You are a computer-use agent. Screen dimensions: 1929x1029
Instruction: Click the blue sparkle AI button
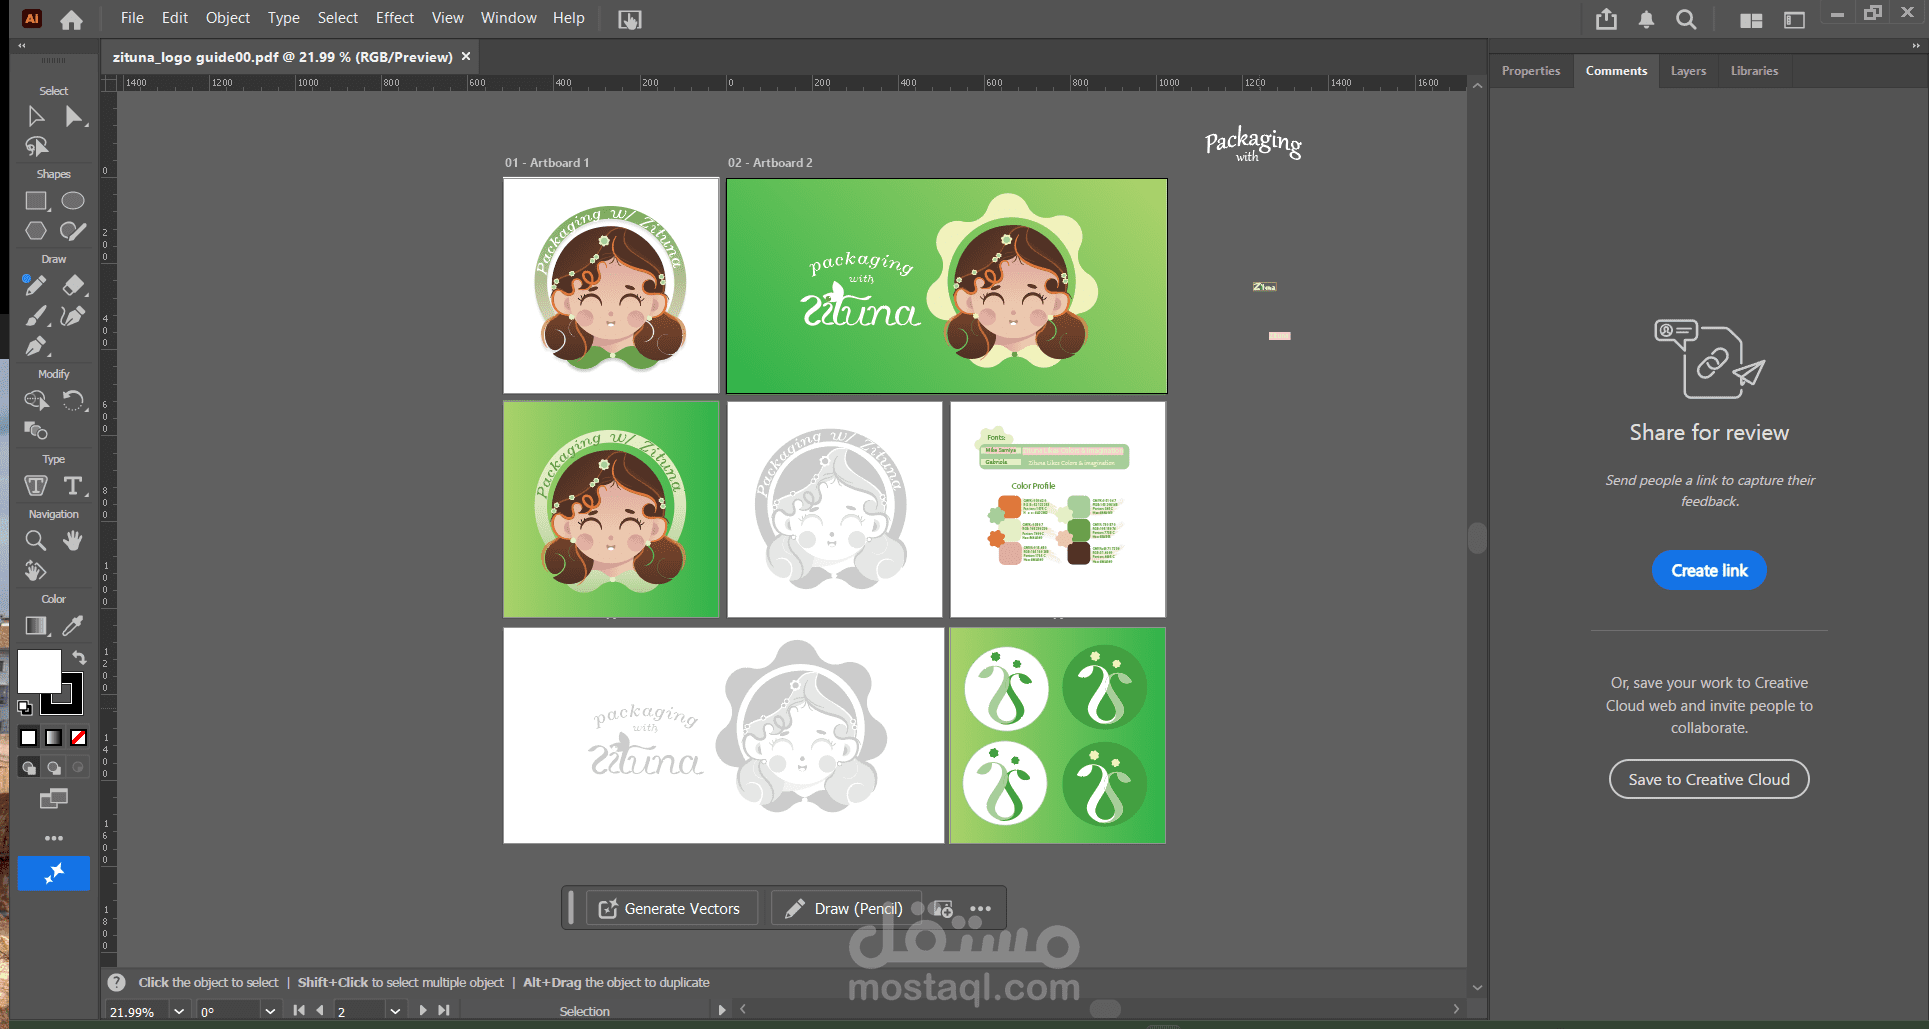(x=54, y=873)
